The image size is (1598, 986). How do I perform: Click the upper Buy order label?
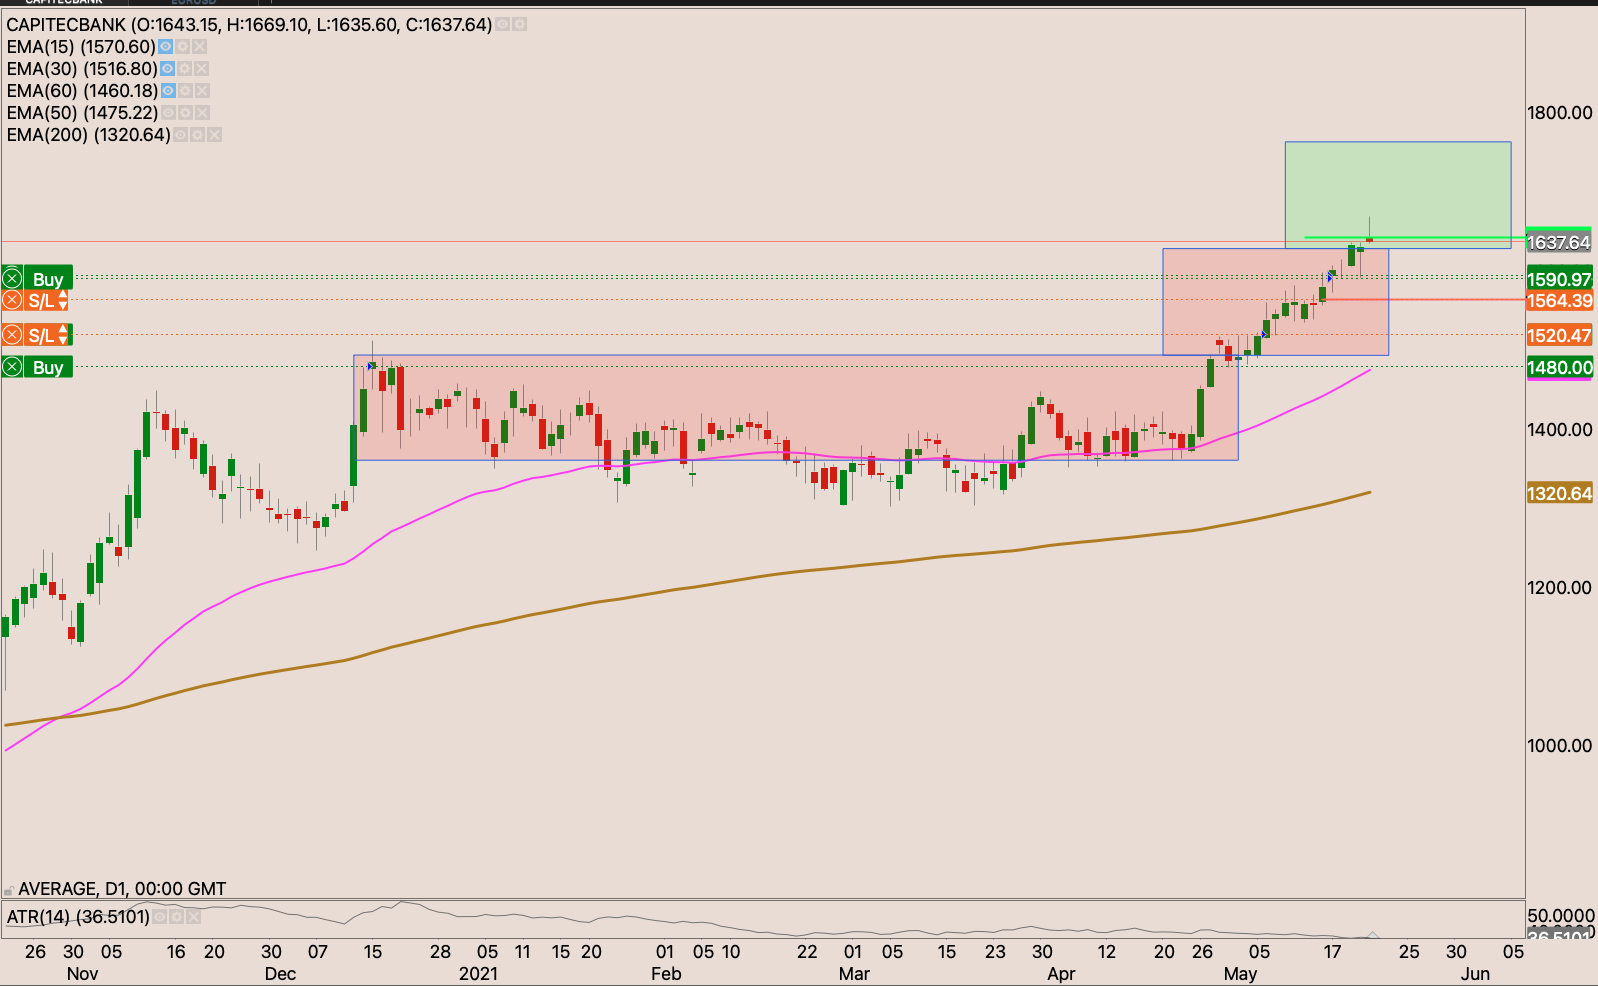tap(47, 279)
